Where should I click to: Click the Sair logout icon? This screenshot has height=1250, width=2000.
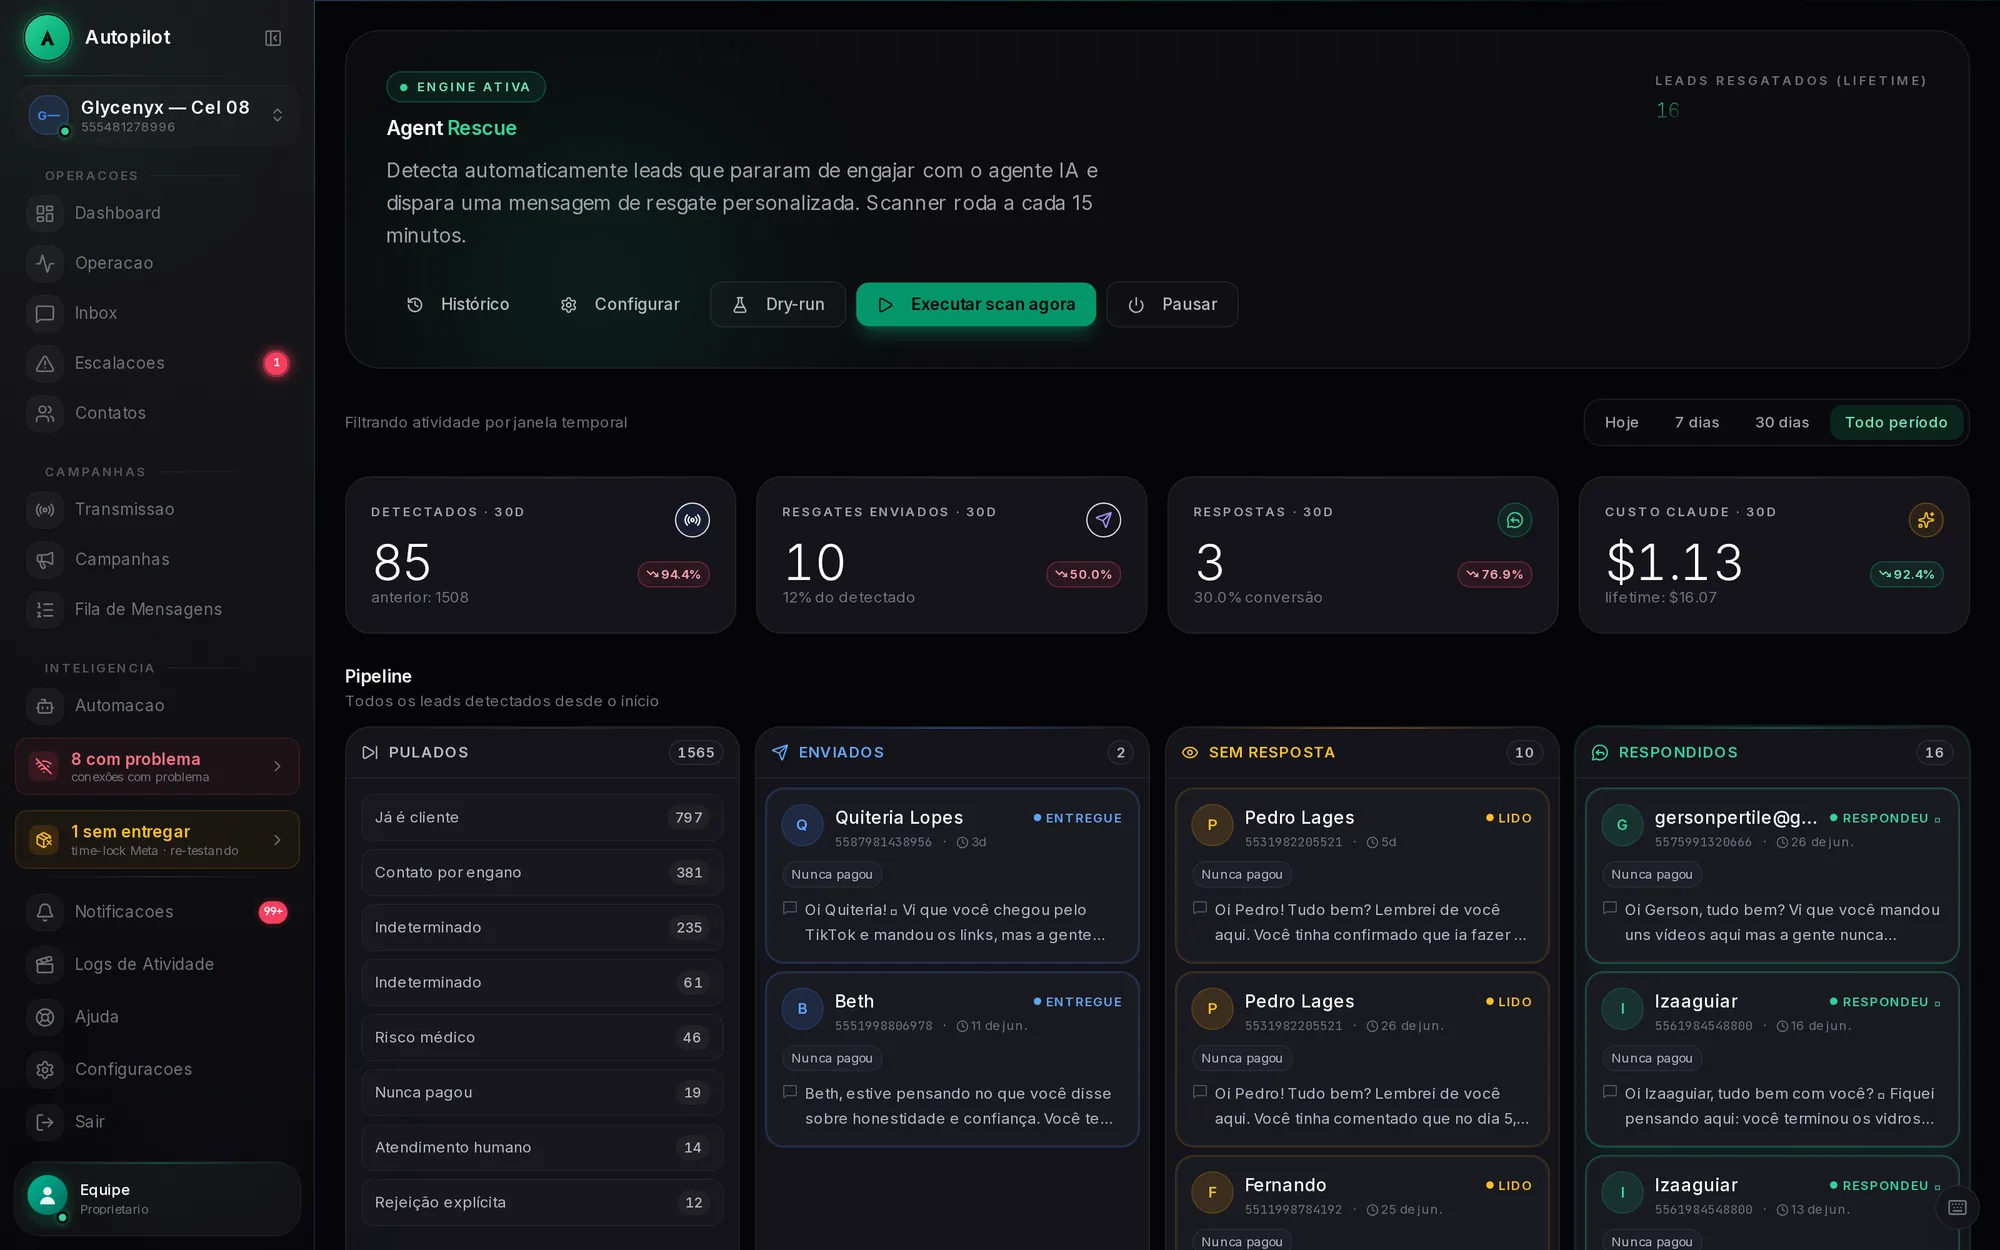point(45,1122)
